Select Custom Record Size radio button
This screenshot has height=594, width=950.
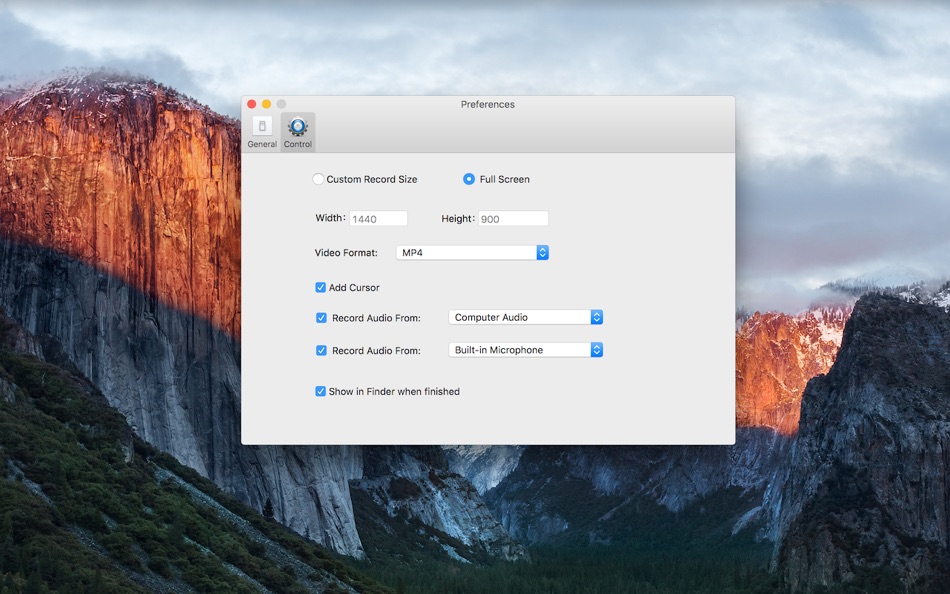point(318,179)
